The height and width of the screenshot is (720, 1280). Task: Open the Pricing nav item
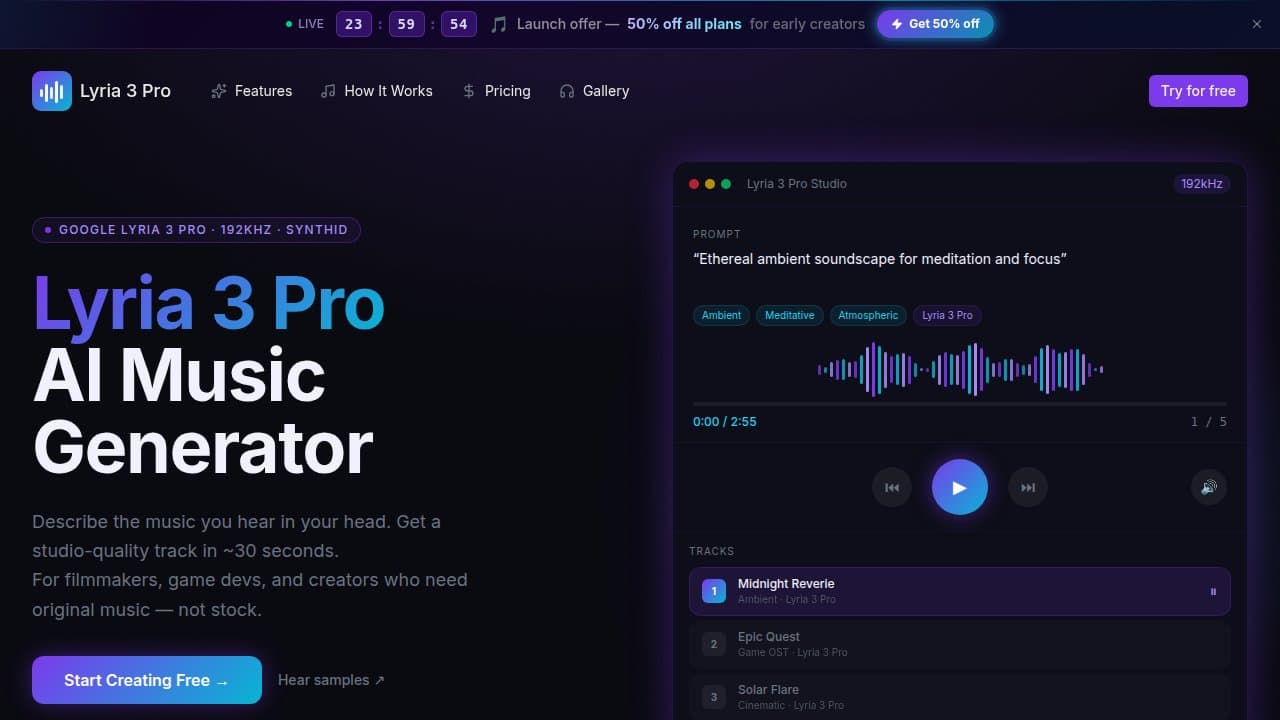(x=496, y=91)
